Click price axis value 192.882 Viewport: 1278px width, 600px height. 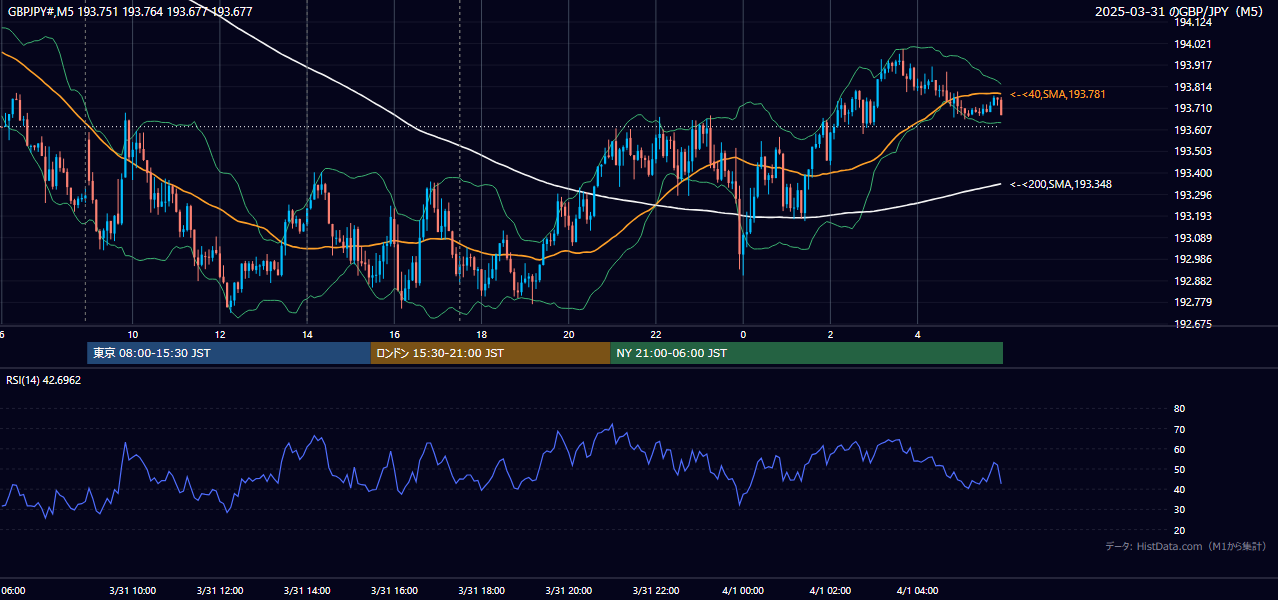(x=1194, y=281)
